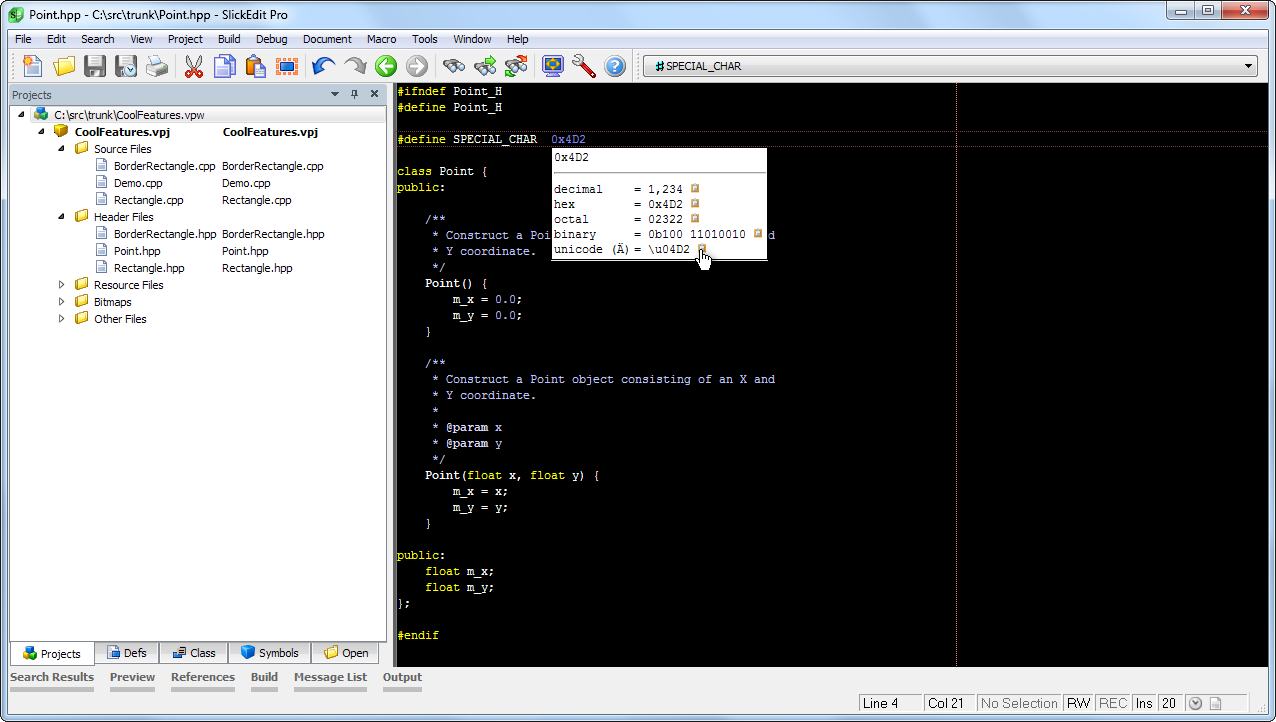Toggle the RW read-write status indicator
Viewport: 1276px width, 722px height.
(x=1079, y=703)
